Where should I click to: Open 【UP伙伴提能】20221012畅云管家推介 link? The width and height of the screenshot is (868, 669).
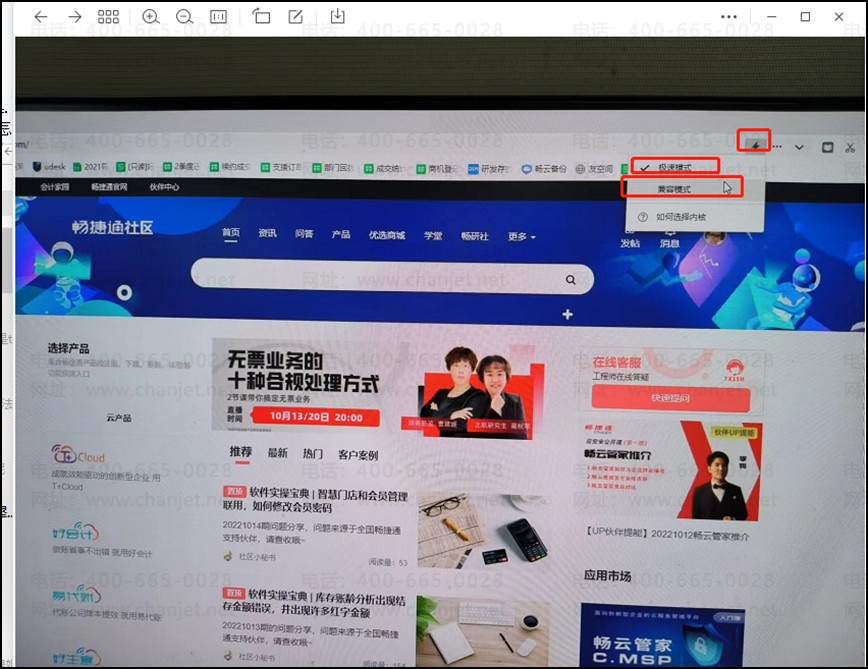(x=667, y=535)
